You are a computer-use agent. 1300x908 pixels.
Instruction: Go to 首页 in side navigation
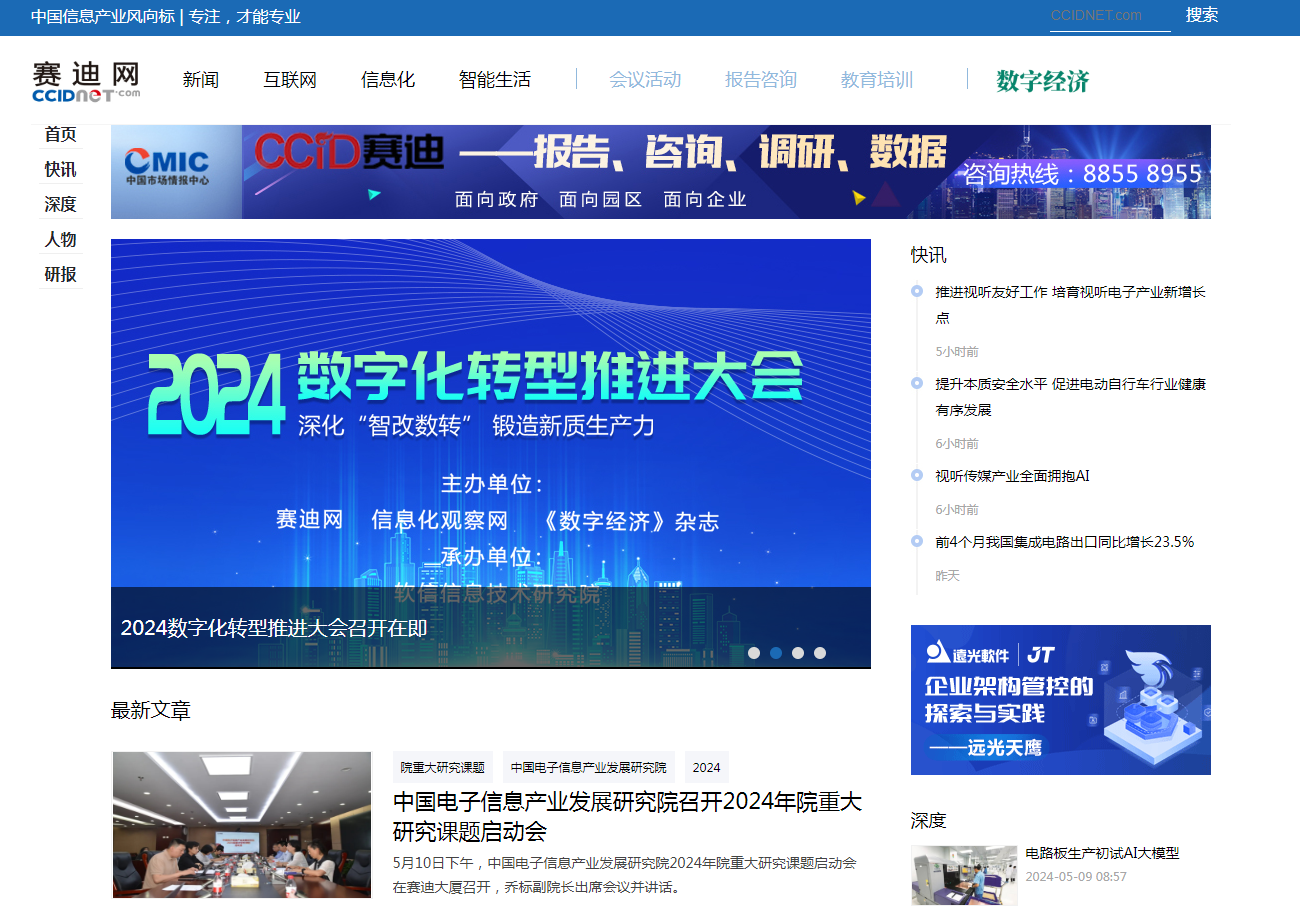(60, 135)
